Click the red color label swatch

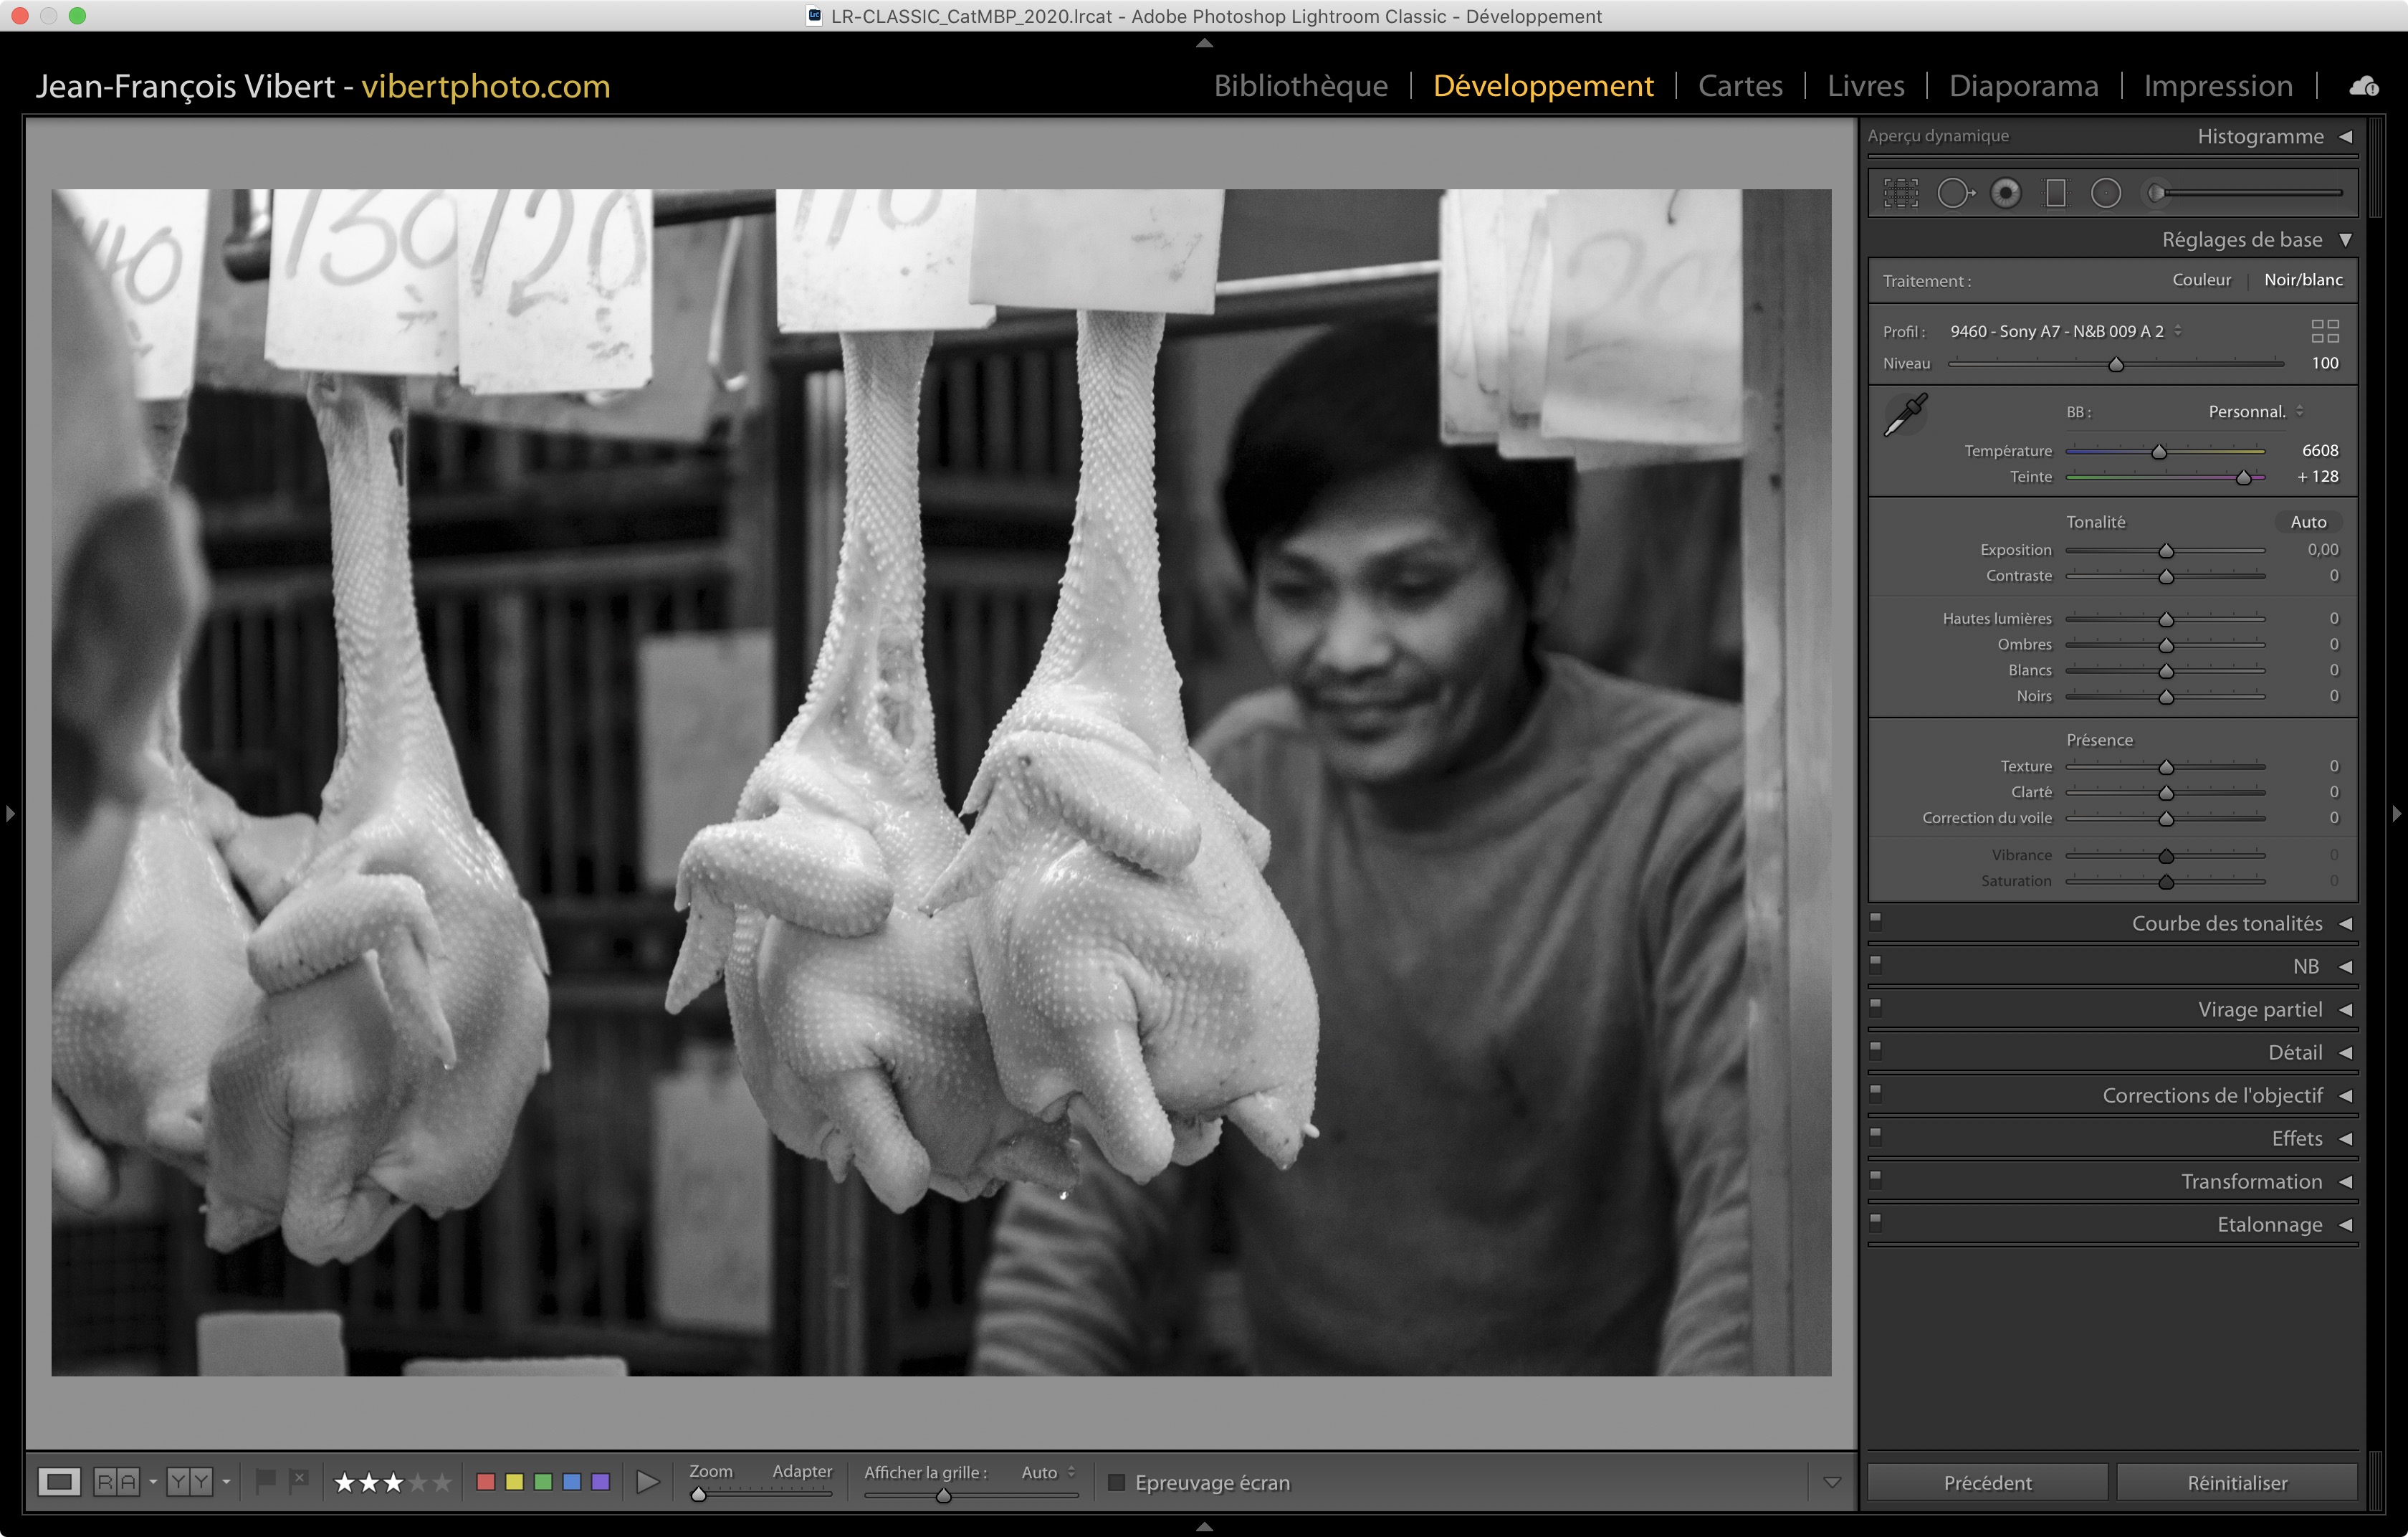coord(486,1482)
